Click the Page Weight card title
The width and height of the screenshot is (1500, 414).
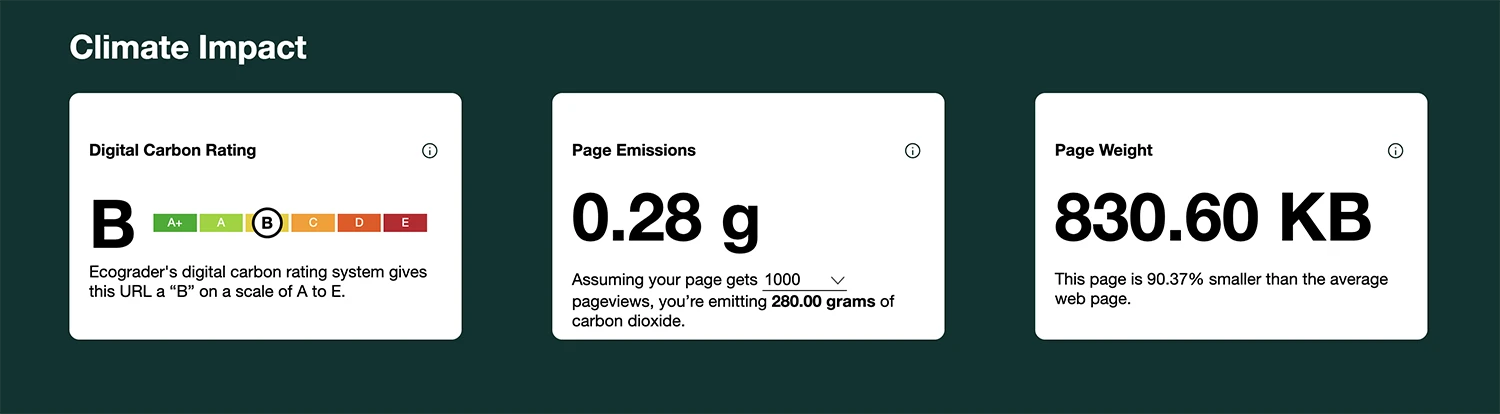[x=1104, y=151]
